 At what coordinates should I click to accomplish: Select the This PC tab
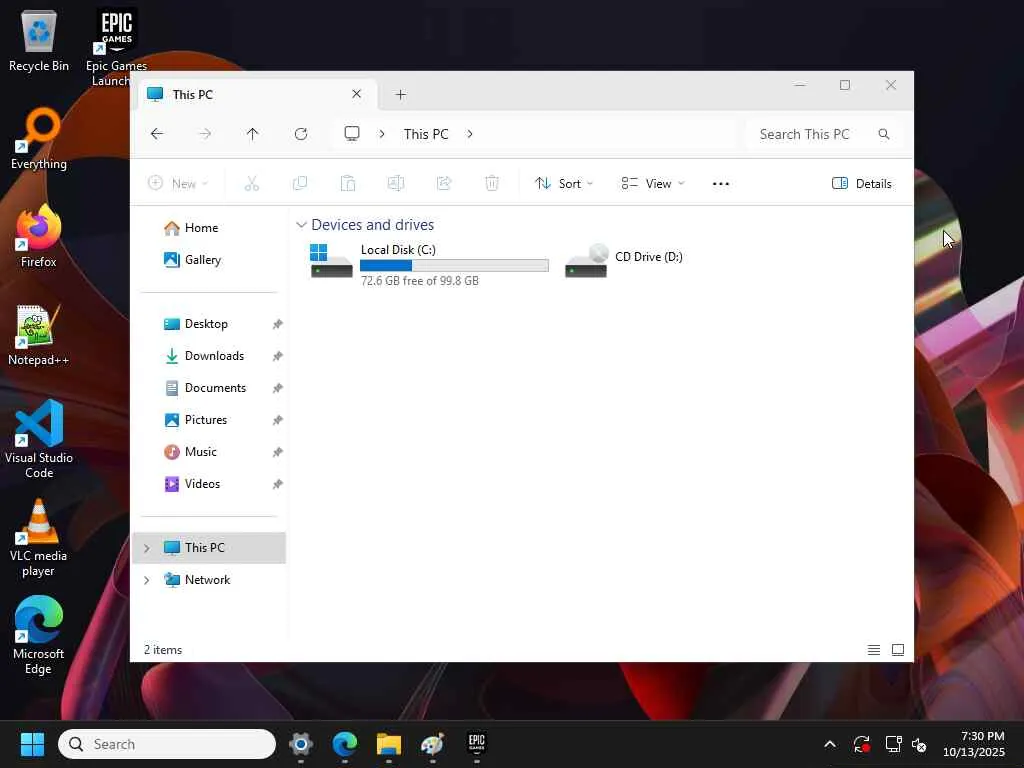[255, 95]
